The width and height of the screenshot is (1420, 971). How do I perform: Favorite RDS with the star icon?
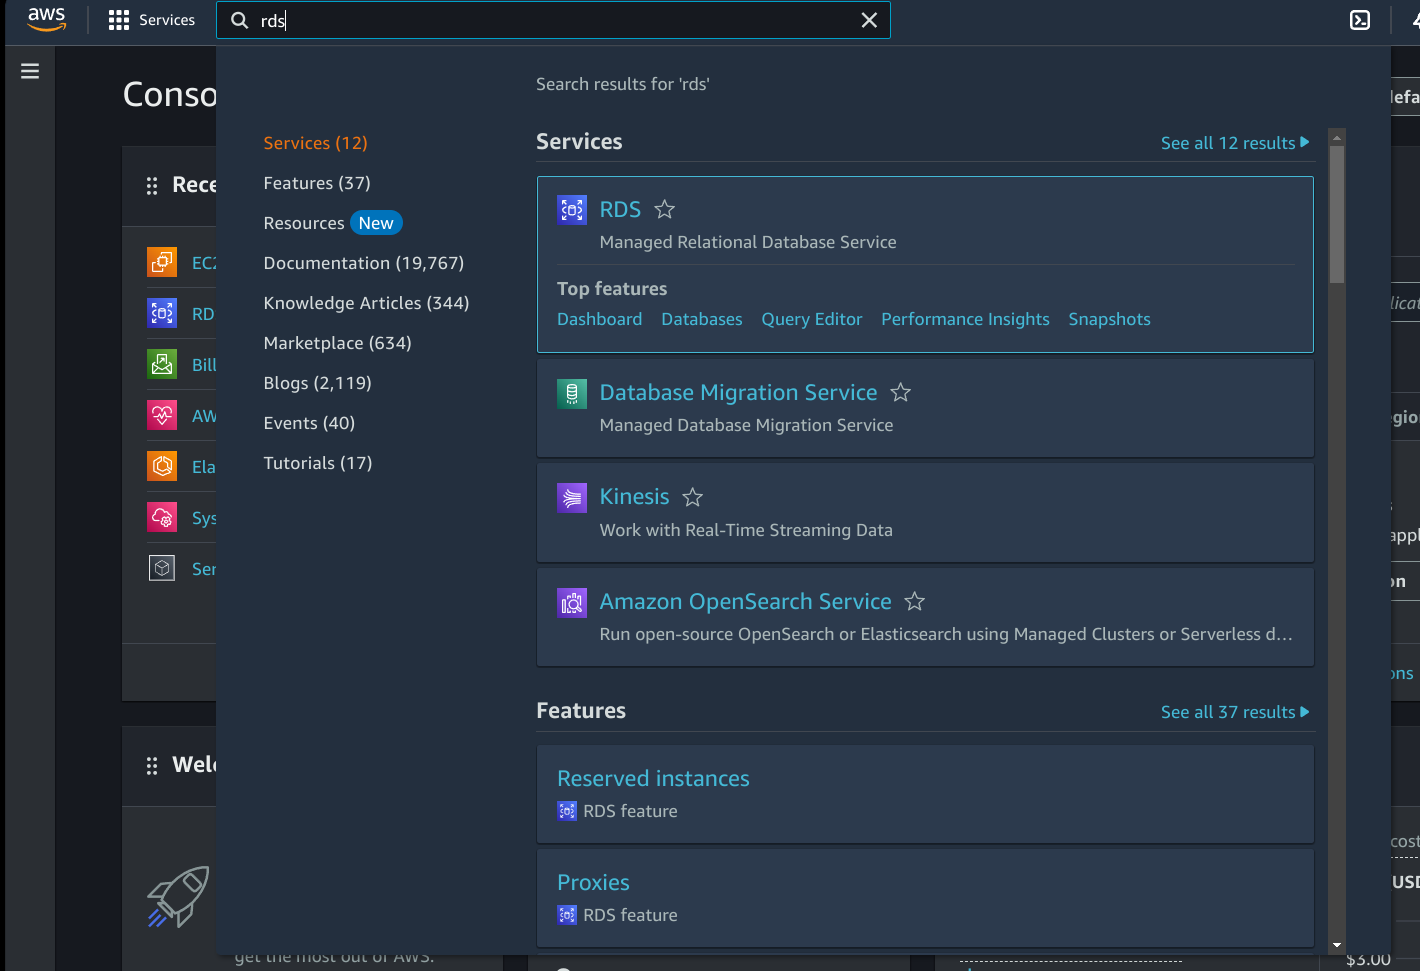tap(665, 209)
